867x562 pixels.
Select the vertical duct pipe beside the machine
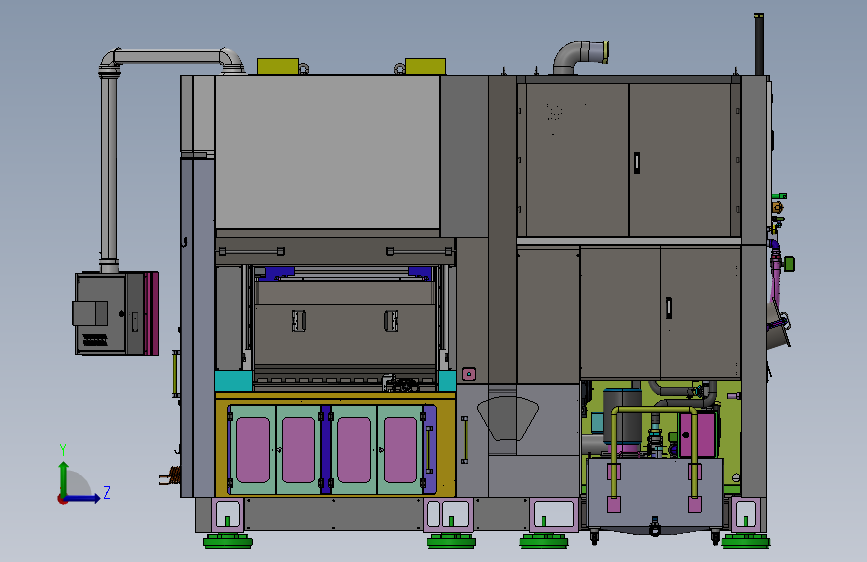pos(109,169)
